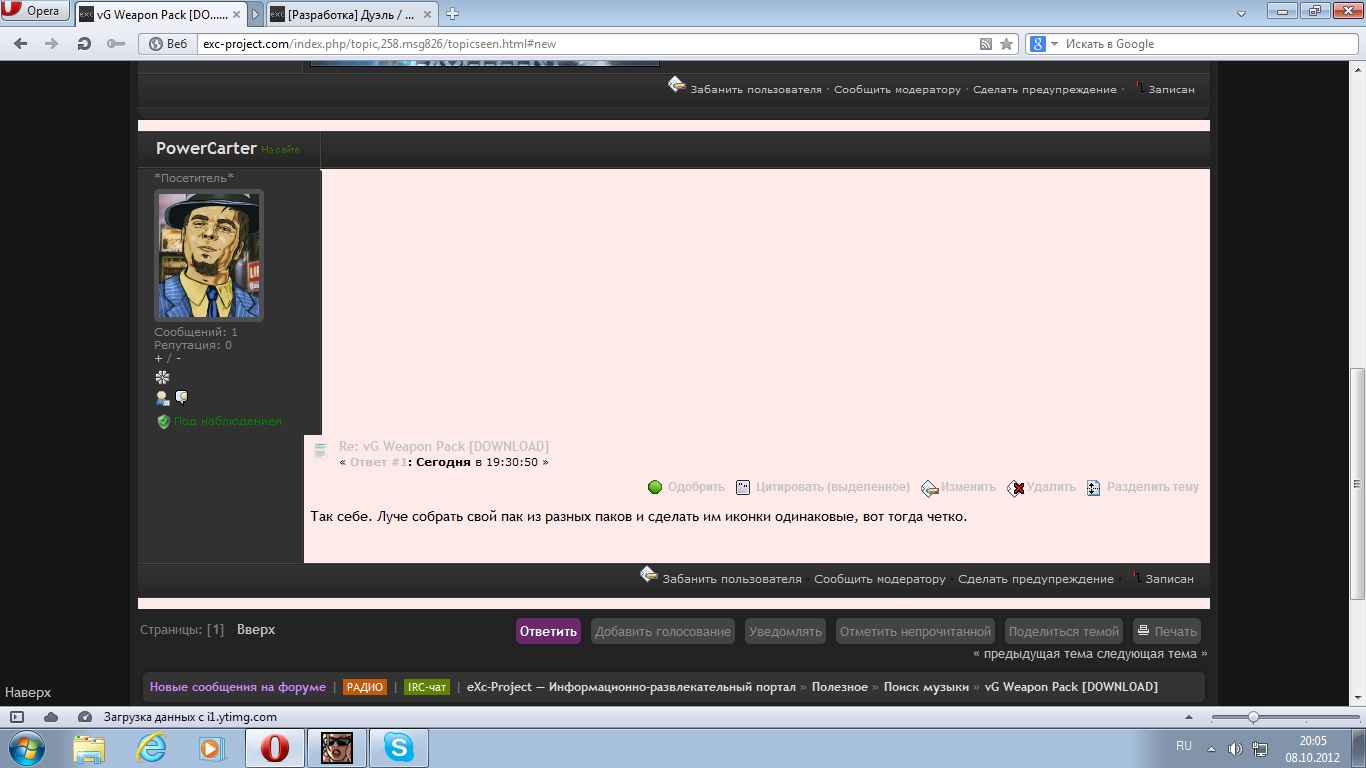
Task: Click the Изменить edit icon
Action: [x=929, y=488]
